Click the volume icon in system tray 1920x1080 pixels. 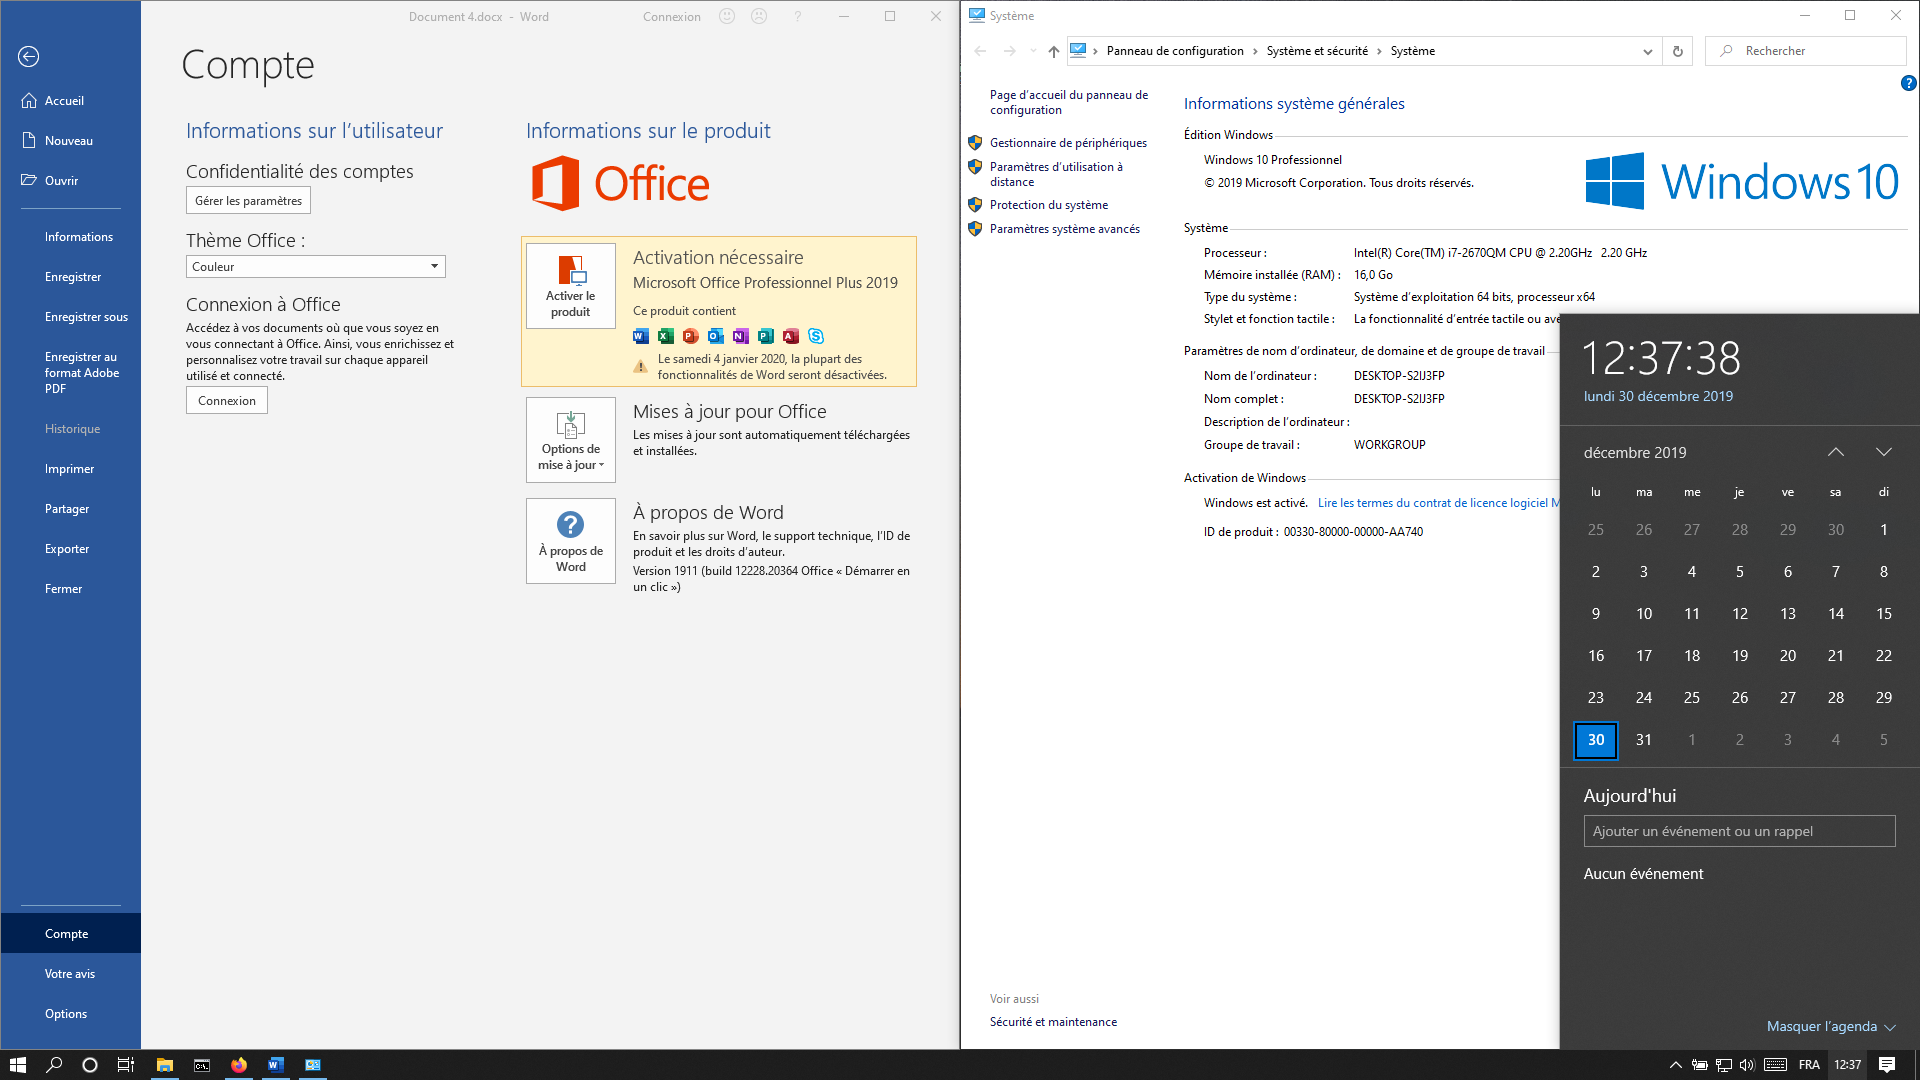pyautogui.click(x=1747, y=1065)
